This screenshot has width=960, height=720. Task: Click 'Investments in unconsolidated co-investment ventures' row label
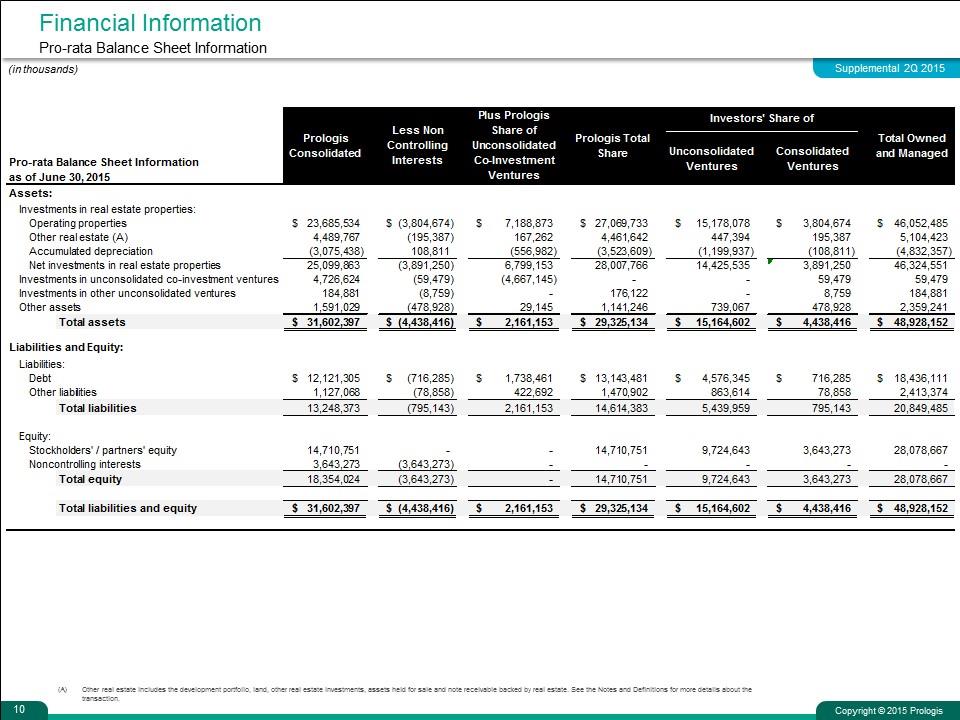tap(149, 279)
